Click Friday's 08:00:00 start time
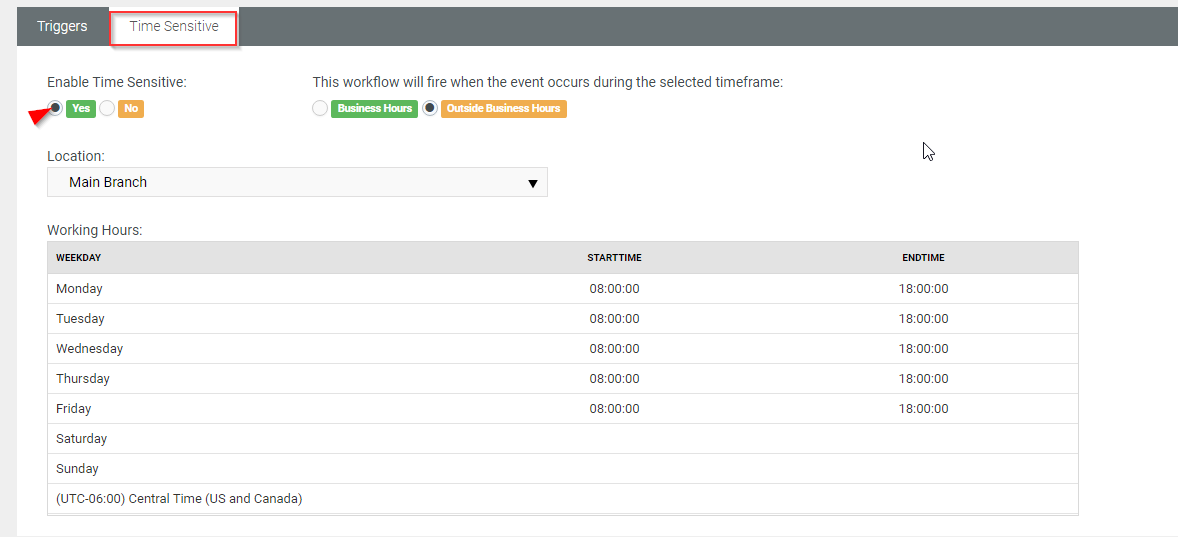The height and width of the screenshot is (537, 1178). pos(615,409)
